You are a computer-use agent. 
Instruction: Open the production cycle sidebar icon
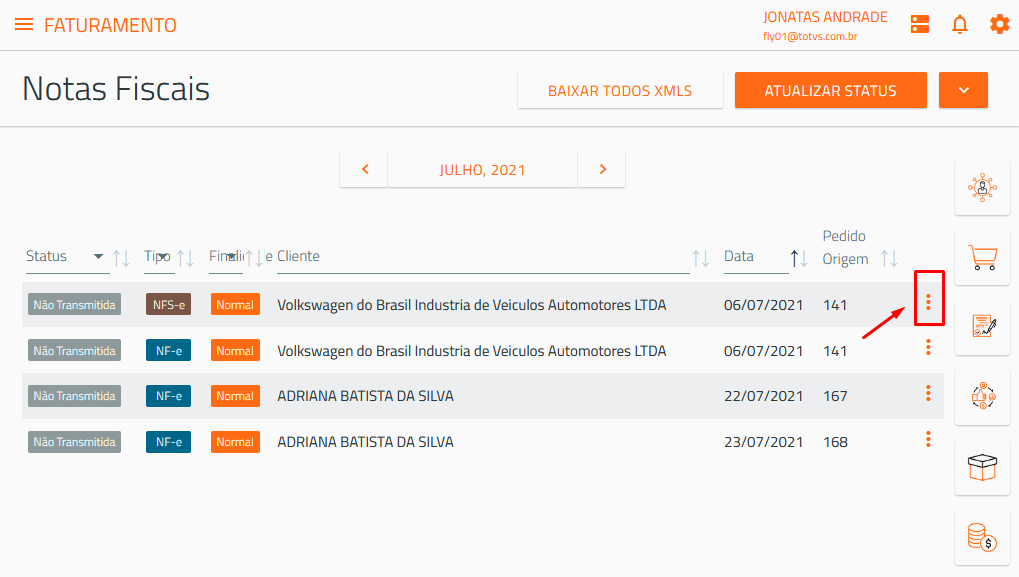click(x=982, y=396)
